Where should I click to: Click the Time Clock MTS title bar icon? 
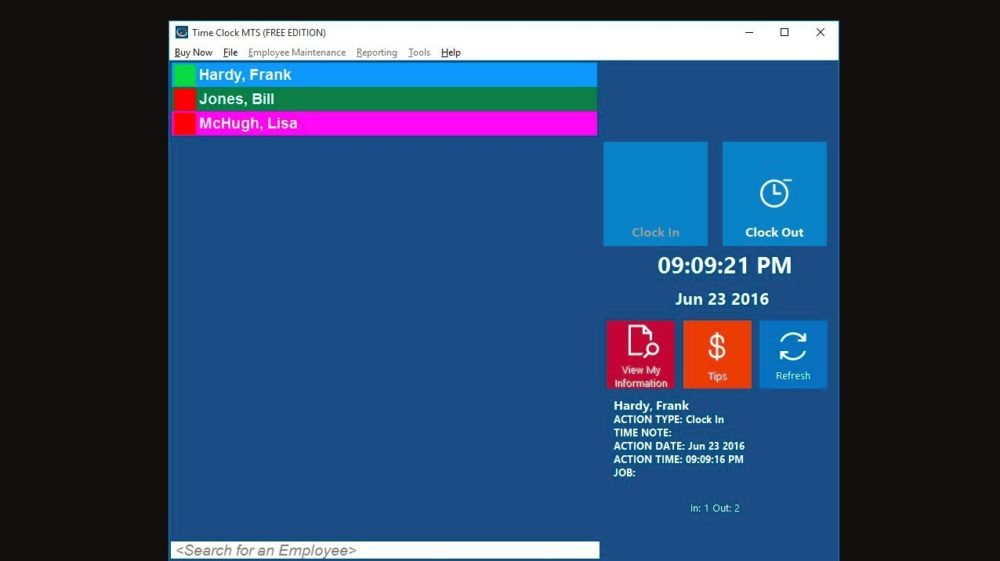click(181, 32)
